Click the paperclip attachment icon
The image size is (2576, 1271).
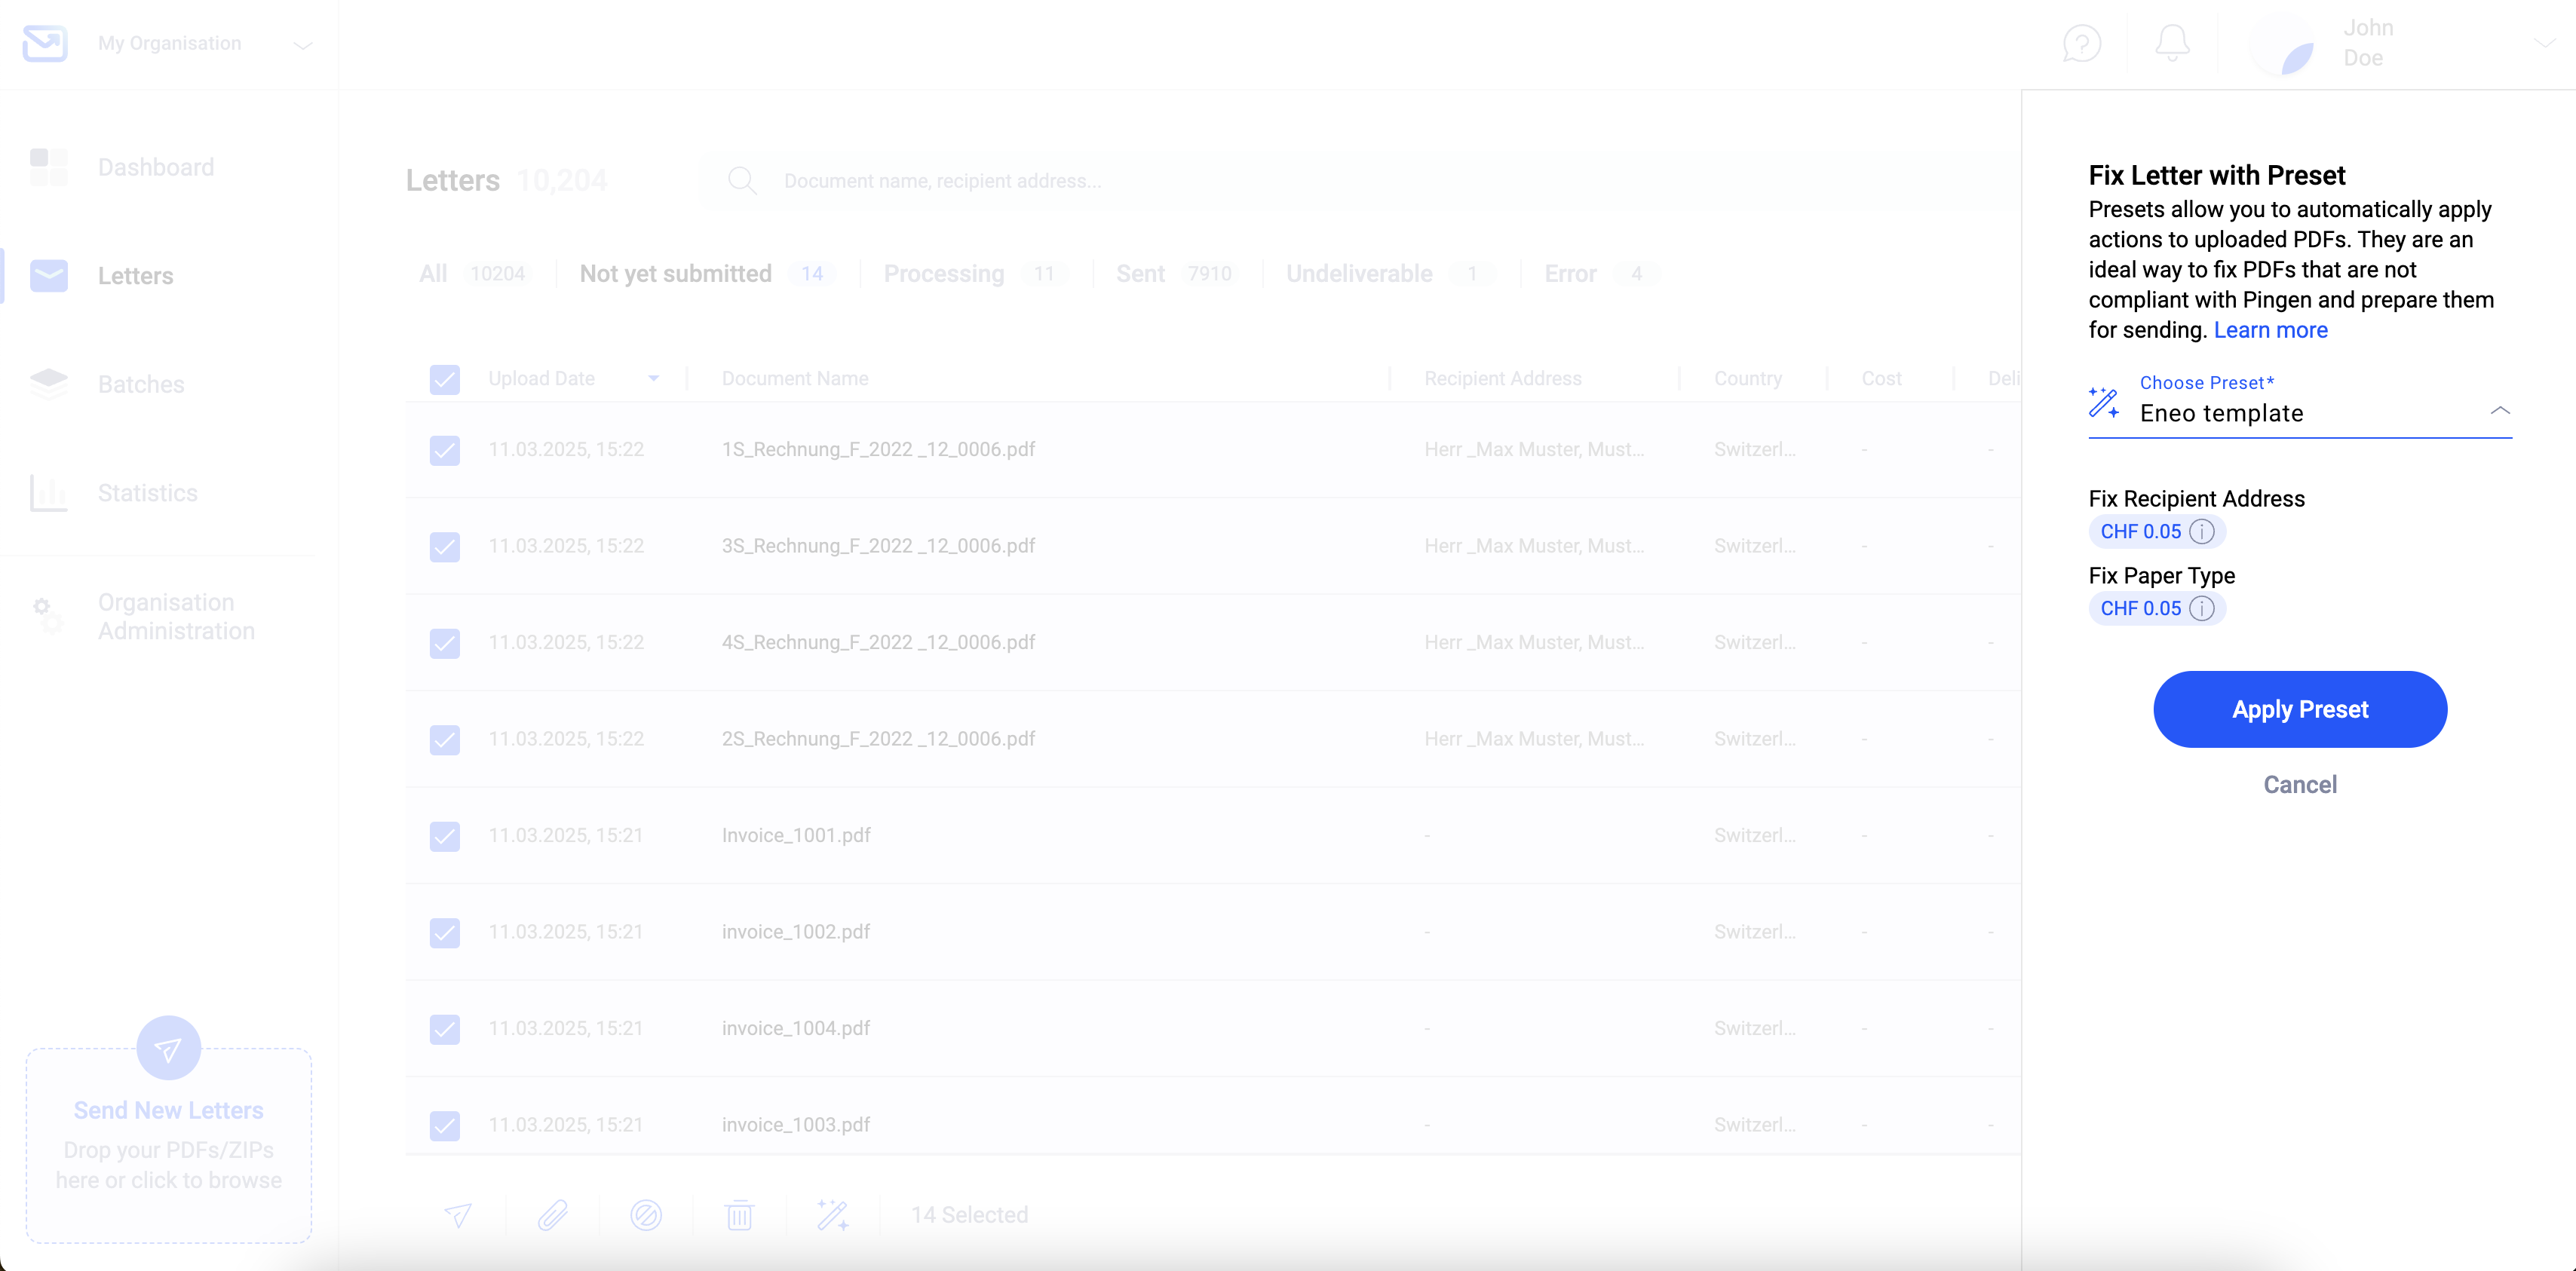(552, 1215)
